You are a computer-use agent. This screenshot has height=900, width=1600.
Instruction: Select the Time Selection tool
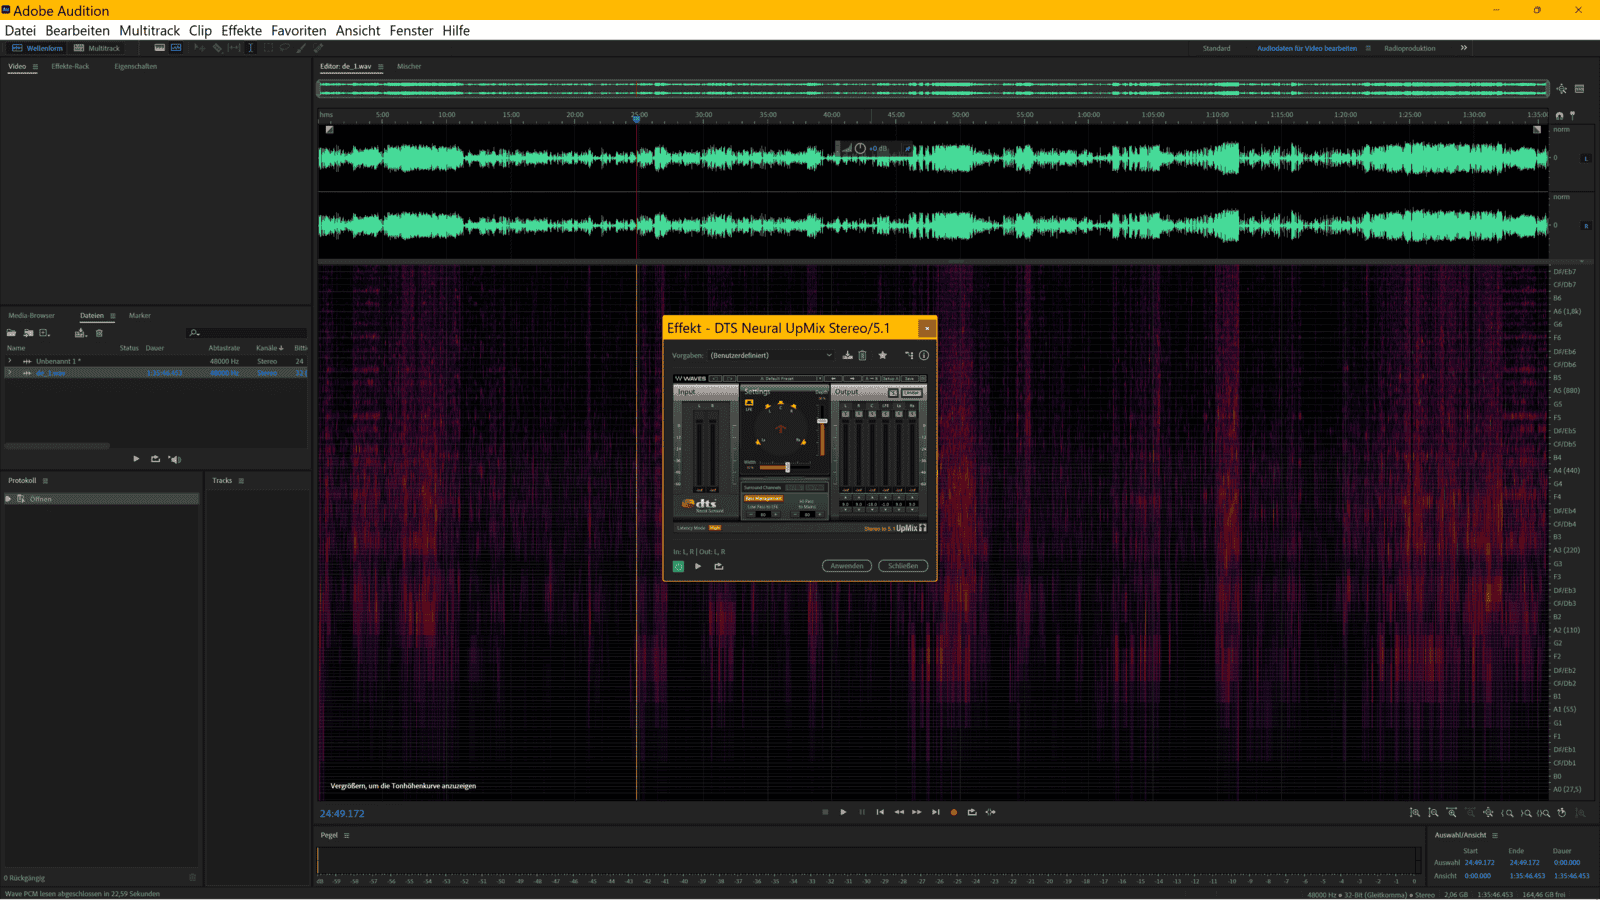pyautogui.click(x=250, y=47)
